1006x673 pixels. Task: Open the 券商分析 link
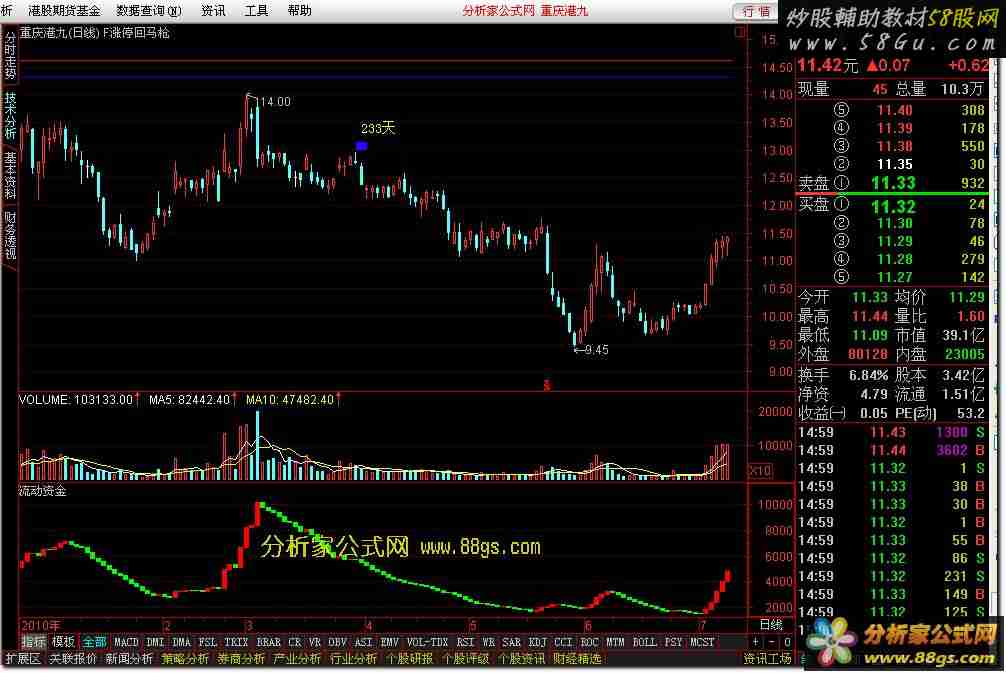pyautogui.click(x=241, y=658)
